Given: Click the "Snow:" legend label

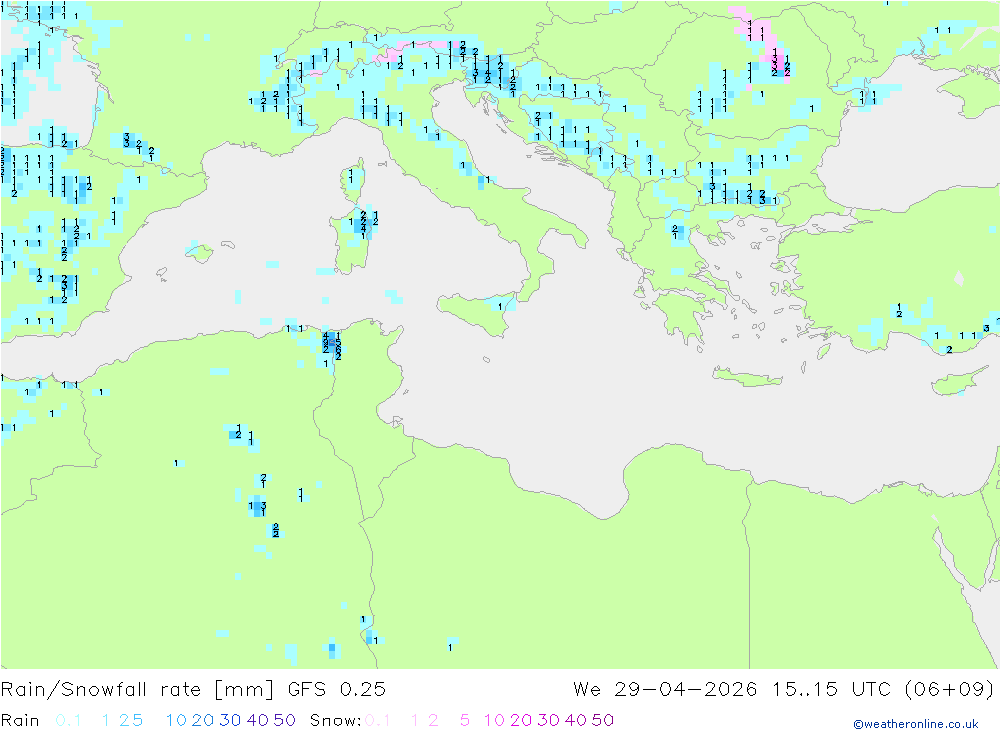Looking at the screenshot, I should 336,720.
